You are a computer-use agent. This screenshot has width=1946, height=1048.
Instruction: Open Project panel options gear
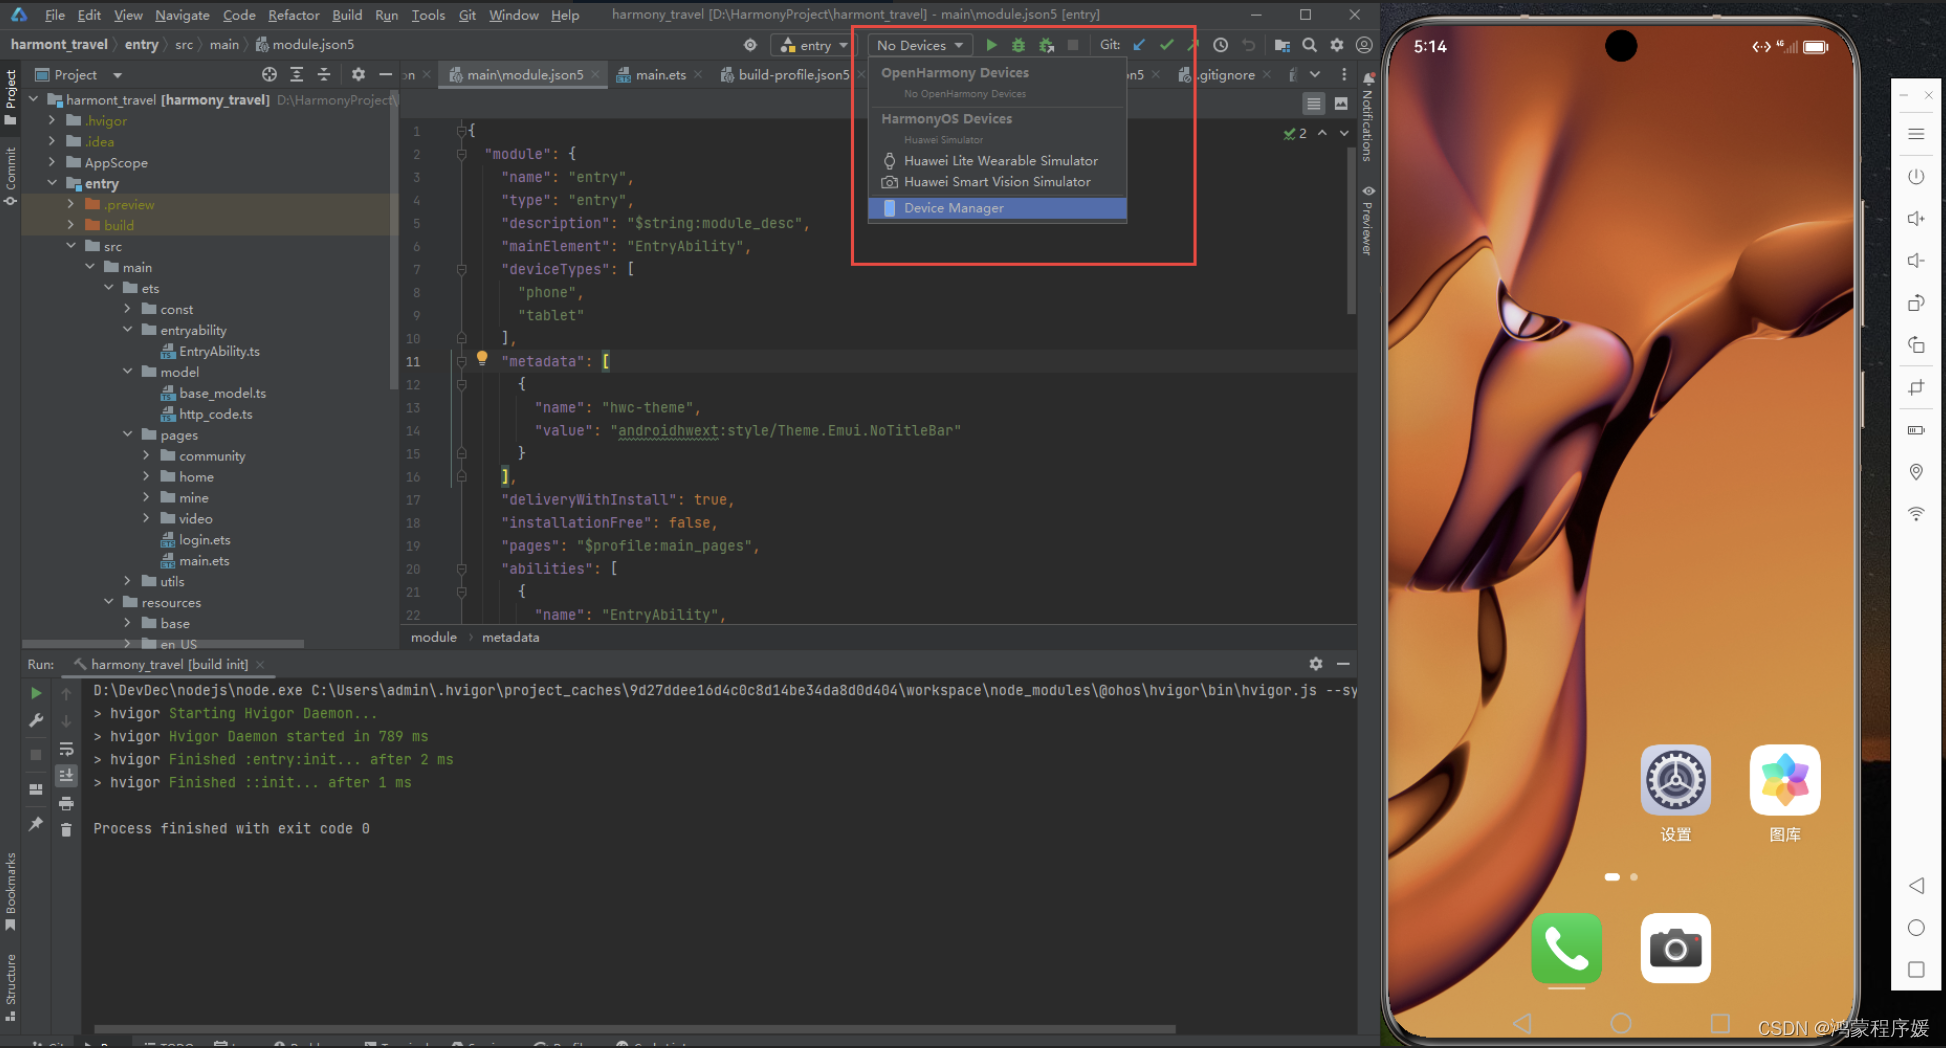click(358, 75)
